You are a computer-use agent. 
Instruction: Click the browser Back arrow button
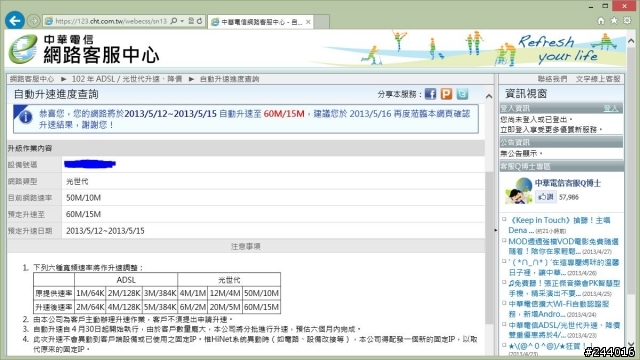[x=15, y=20]
